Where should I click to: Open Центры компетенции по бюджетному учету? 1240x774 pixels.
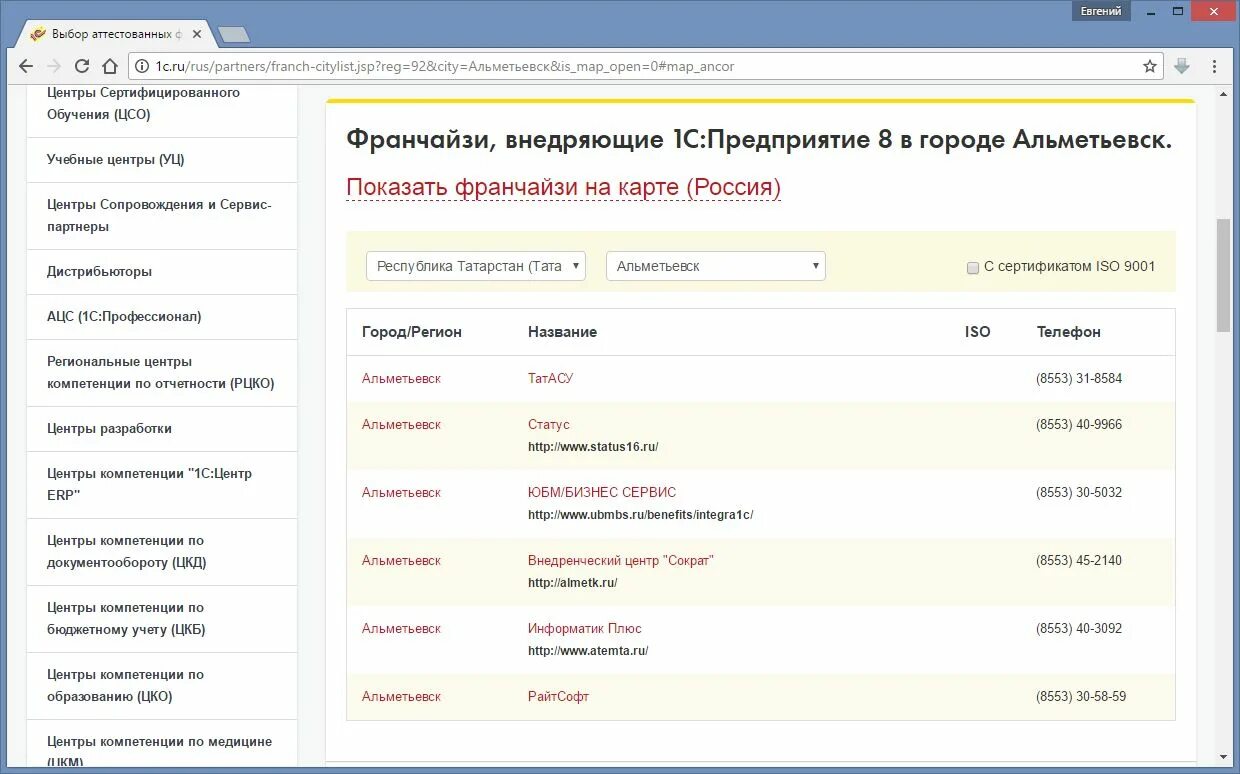point(162,619)
